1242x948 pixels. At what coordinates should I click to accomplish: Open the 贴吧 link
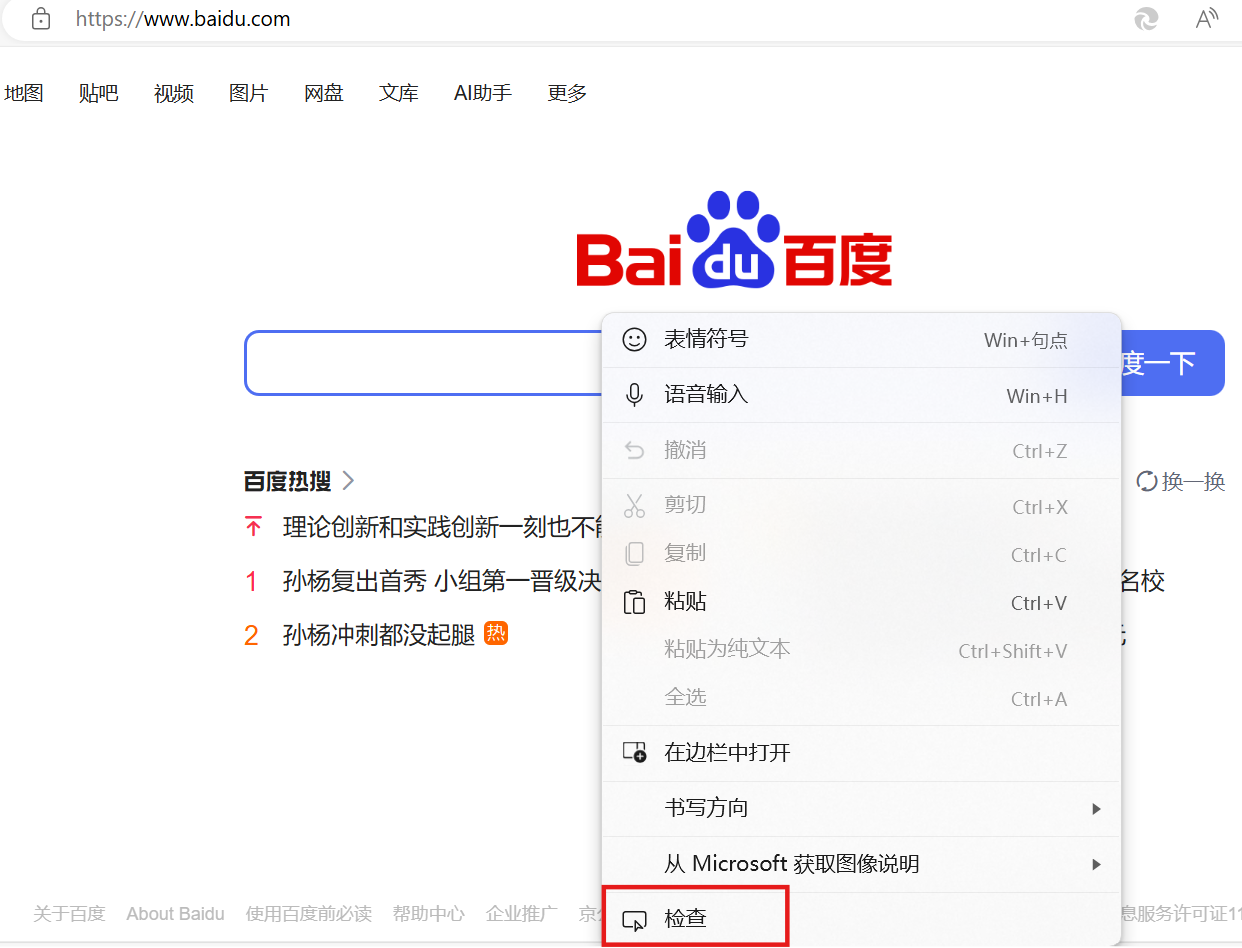click(99, 93)
